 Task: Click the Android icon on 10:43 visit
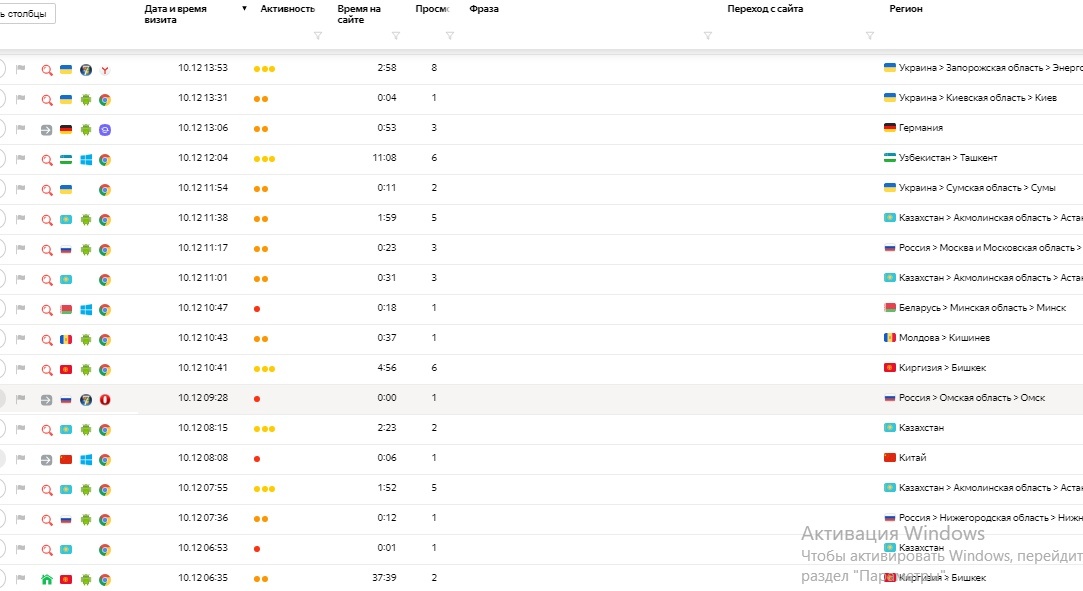[86, 339]
